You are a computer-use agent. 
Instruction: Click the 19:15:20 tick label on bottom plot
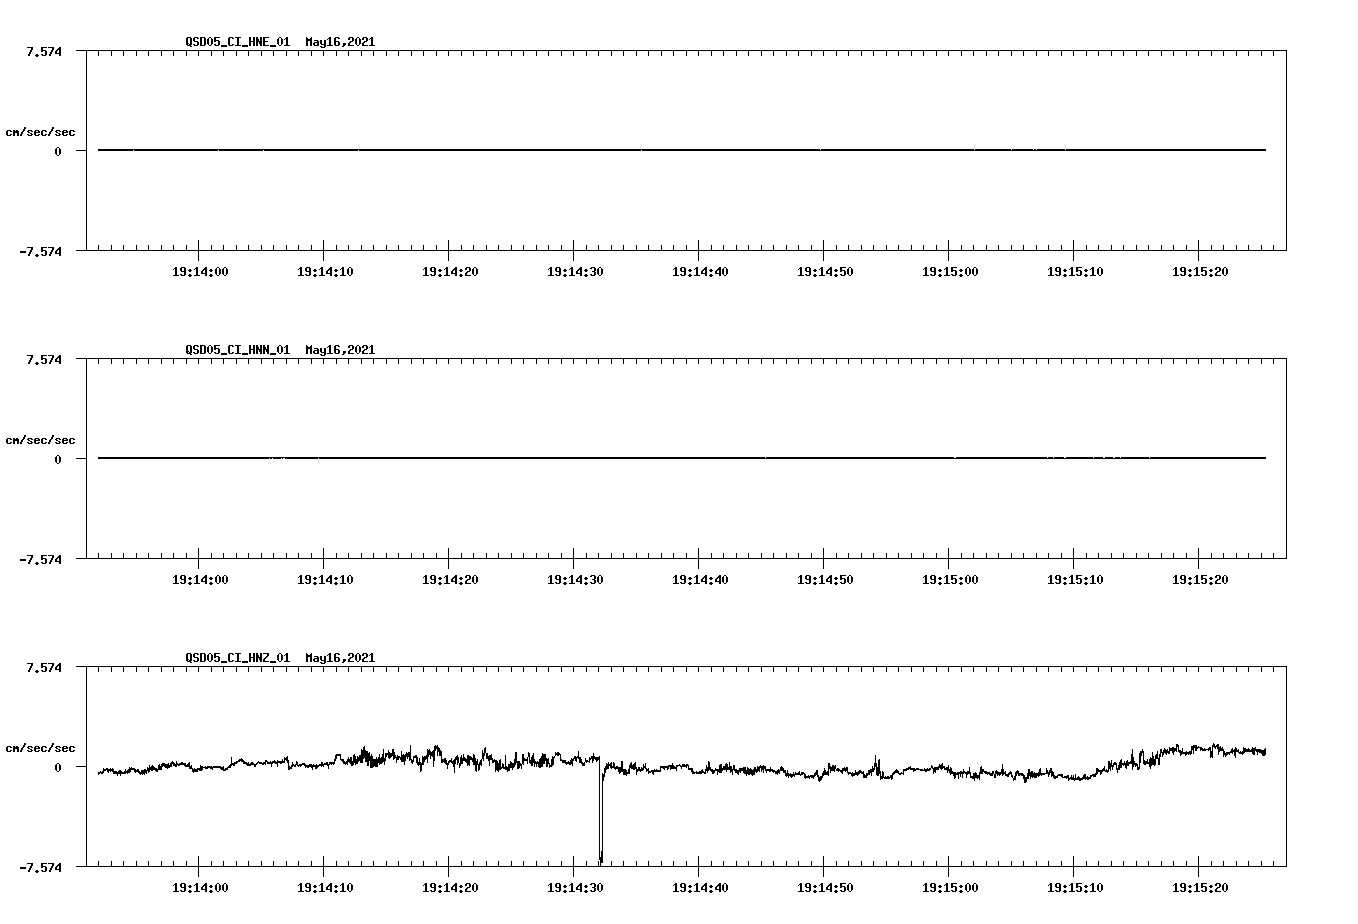(1198, 886)
